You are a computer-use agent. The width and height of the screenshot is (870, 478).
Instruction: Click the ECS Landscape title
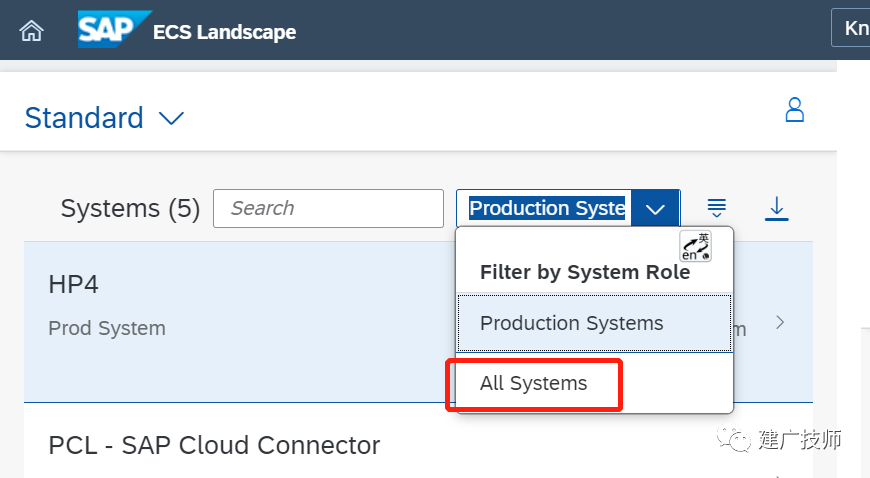point(224,32)
